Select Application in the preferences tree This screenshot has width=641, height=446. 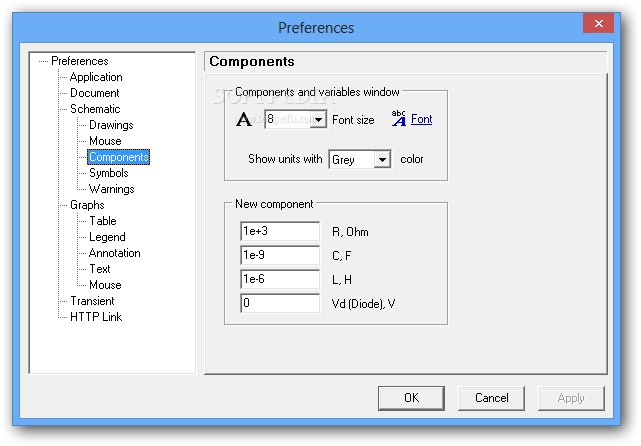(x=96, y=77)
